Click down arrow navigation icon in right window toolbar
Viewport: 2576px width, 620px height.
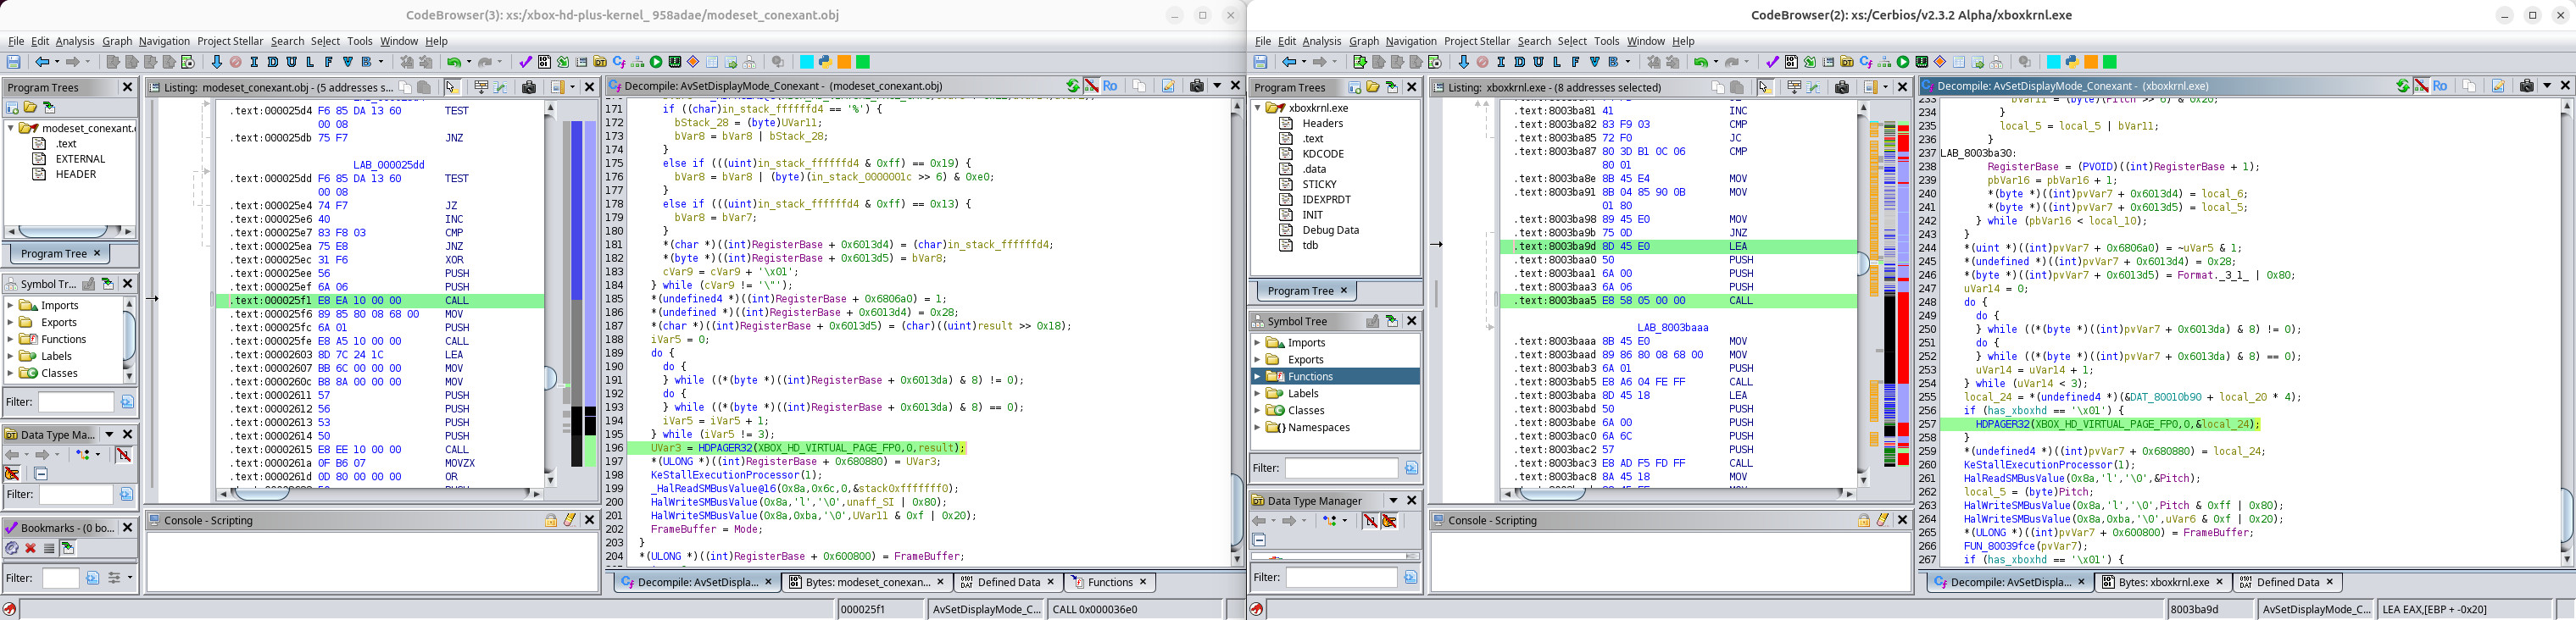(1464, 62)
